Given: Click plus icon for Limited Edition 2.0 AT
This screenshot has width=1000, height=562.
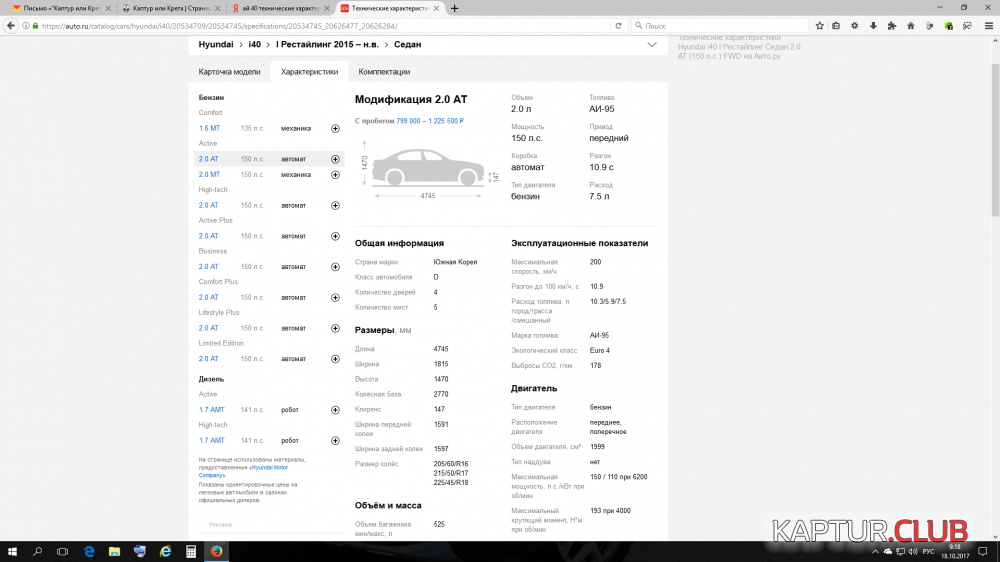Looking at the screenshot, I should [x=335, y=359].
